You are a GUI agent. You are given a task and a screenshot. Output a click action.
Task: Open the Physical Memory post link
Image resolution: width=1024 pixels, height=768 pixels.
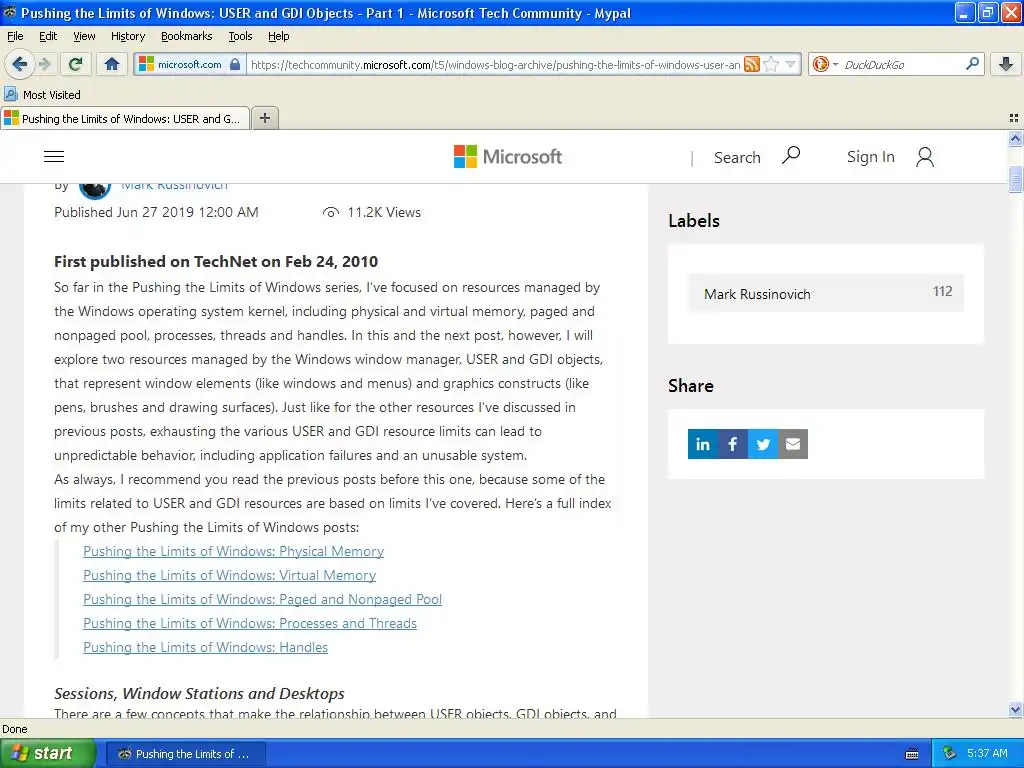tap(233, 551)
